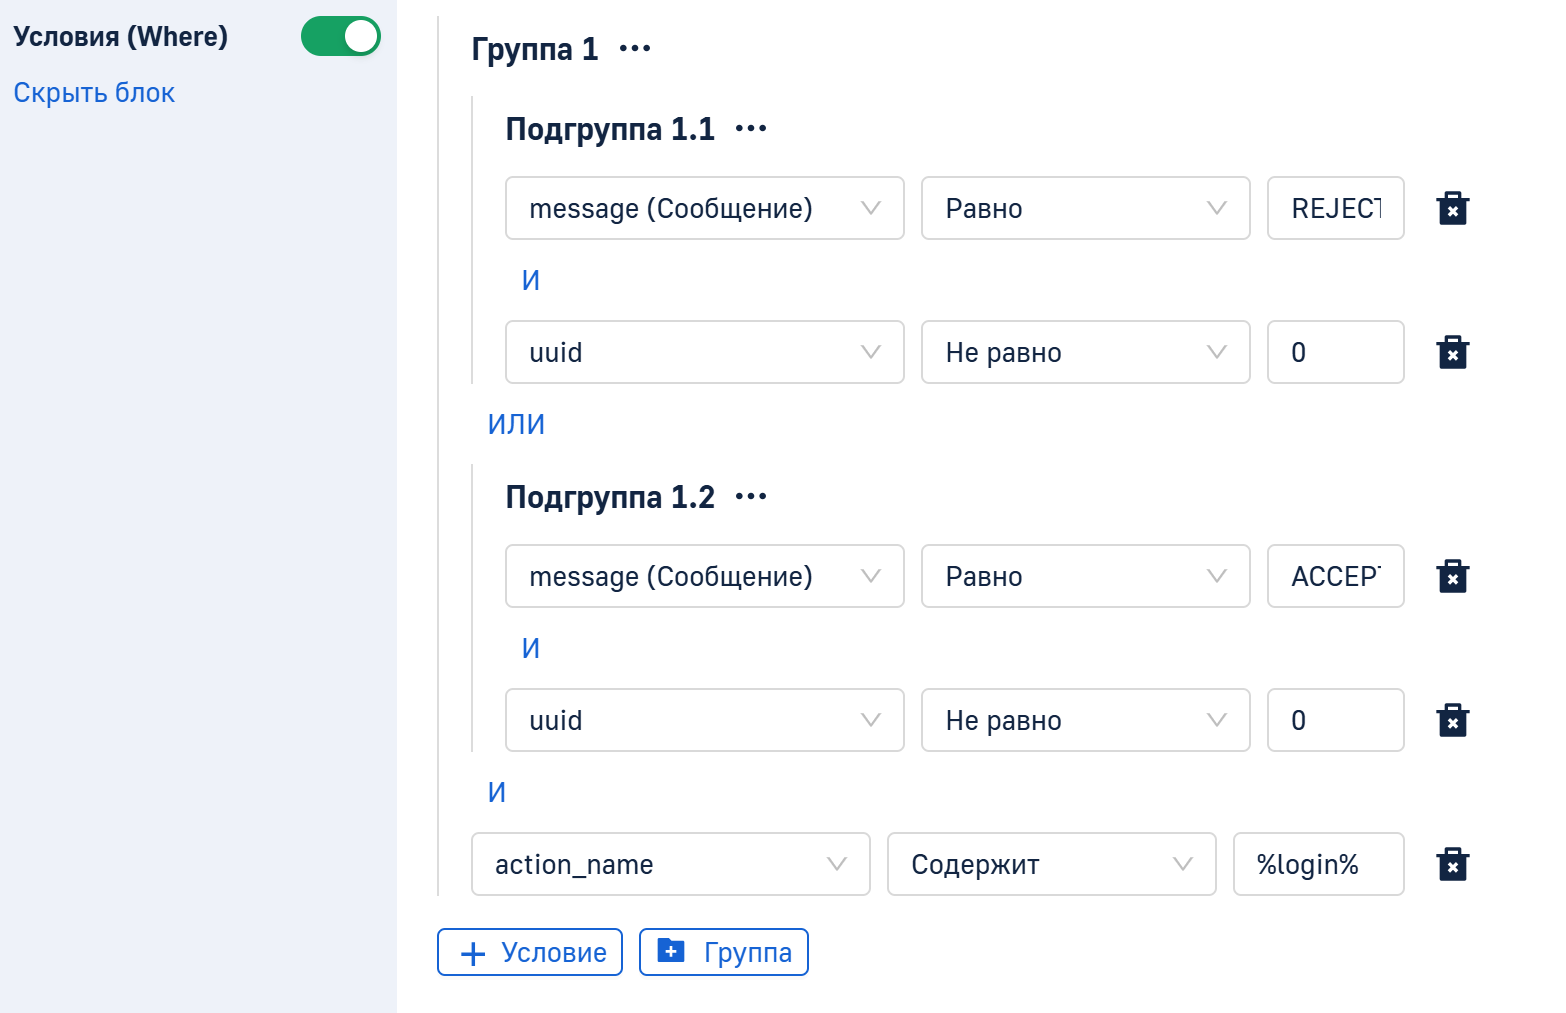Toggle the Условия (Where) switch off
Screen dimensions: 1566x1013
tap(341, 37)
